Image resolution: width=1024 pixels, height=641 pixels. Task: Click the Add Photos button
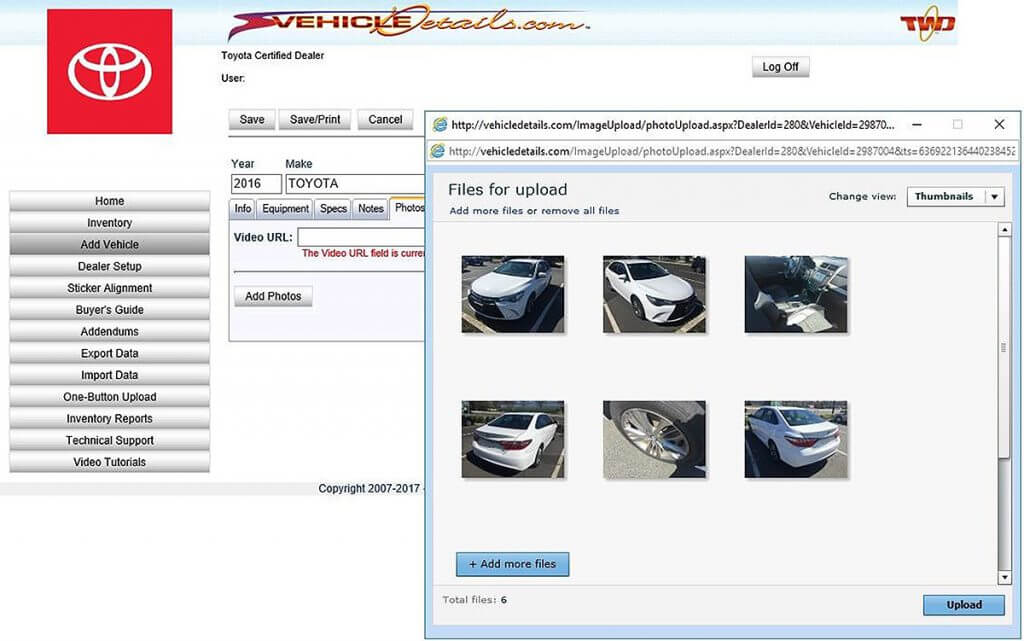[x=272, y=296]
